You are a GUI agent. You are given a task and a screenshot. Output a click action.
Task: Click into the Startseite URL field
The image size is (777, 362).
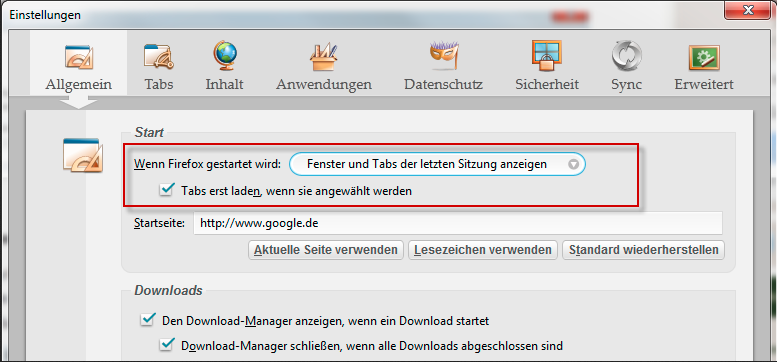(457, 223)
